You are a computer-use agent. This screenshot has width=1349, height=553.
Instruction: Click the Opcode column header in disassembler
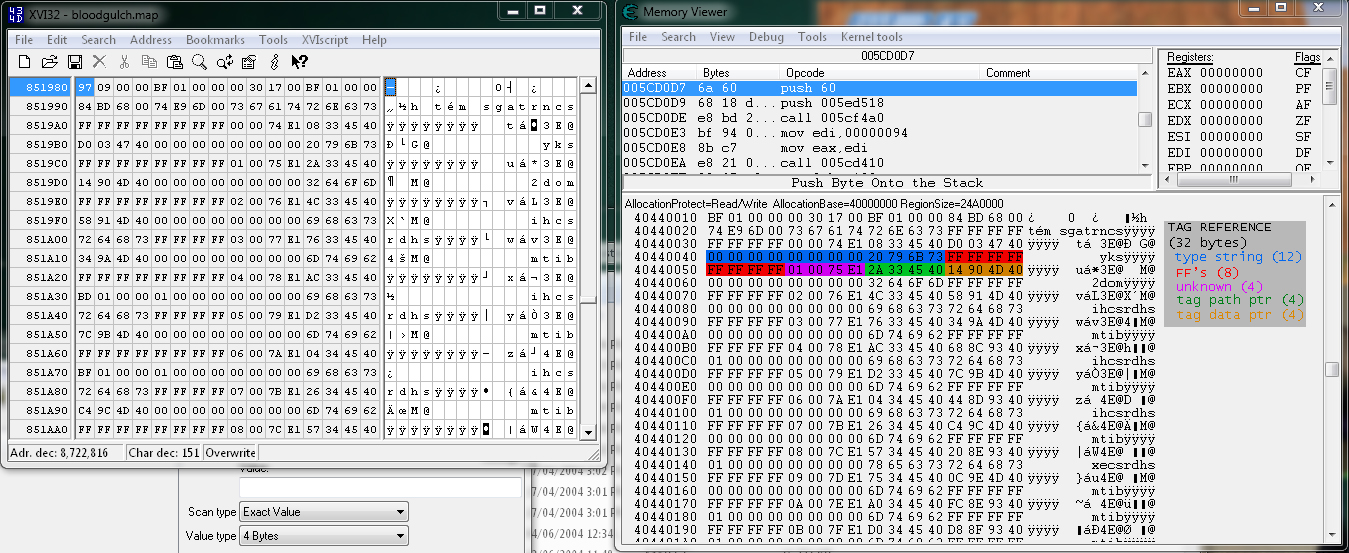pos(880,73)
